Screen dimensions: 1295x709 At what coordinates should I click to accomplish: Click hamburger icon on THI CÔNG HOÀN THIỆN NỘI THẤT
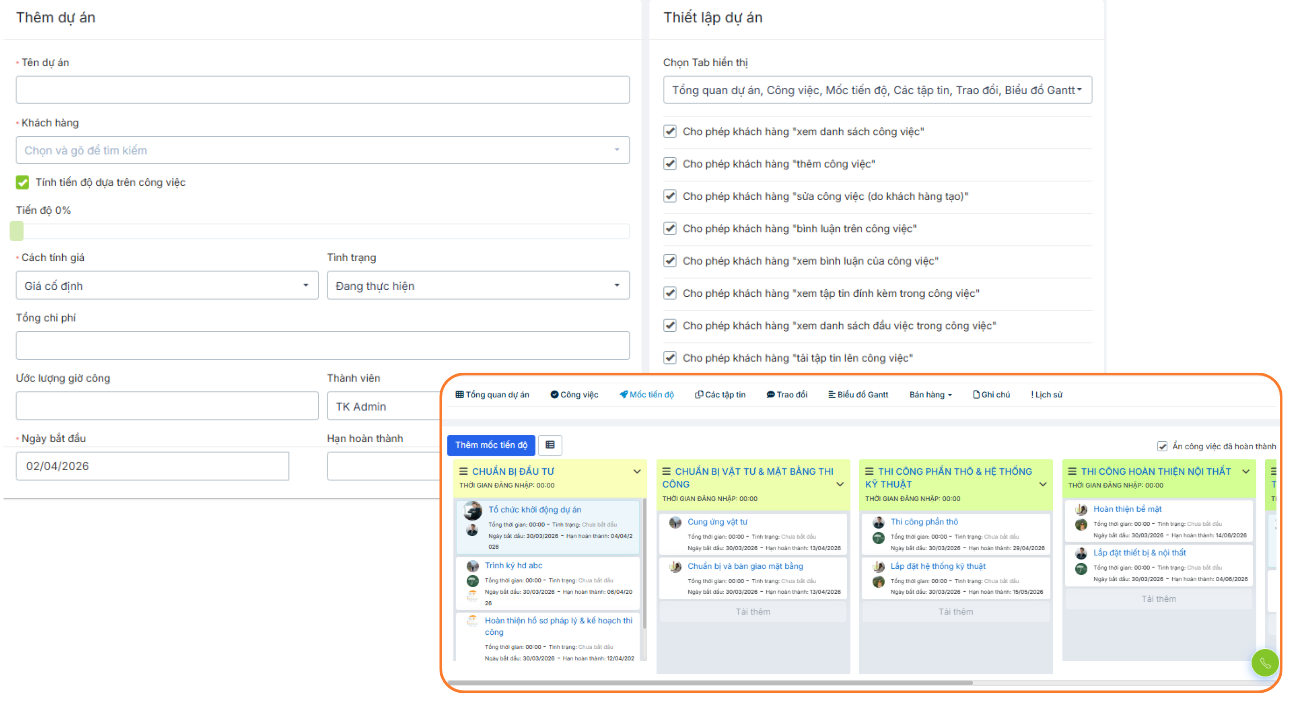click(x=1072, y=472)
